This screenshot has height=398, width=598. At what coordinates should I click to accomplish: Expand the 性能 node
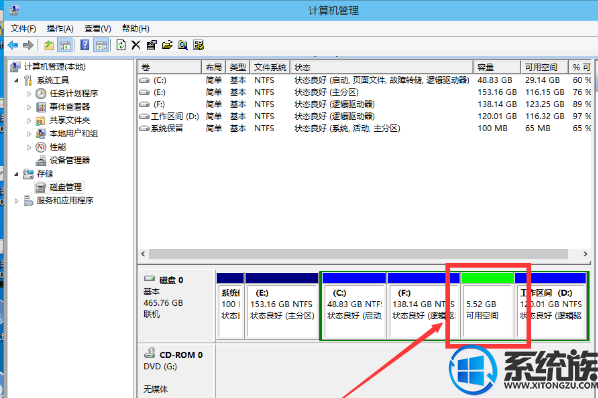point(29,147)
